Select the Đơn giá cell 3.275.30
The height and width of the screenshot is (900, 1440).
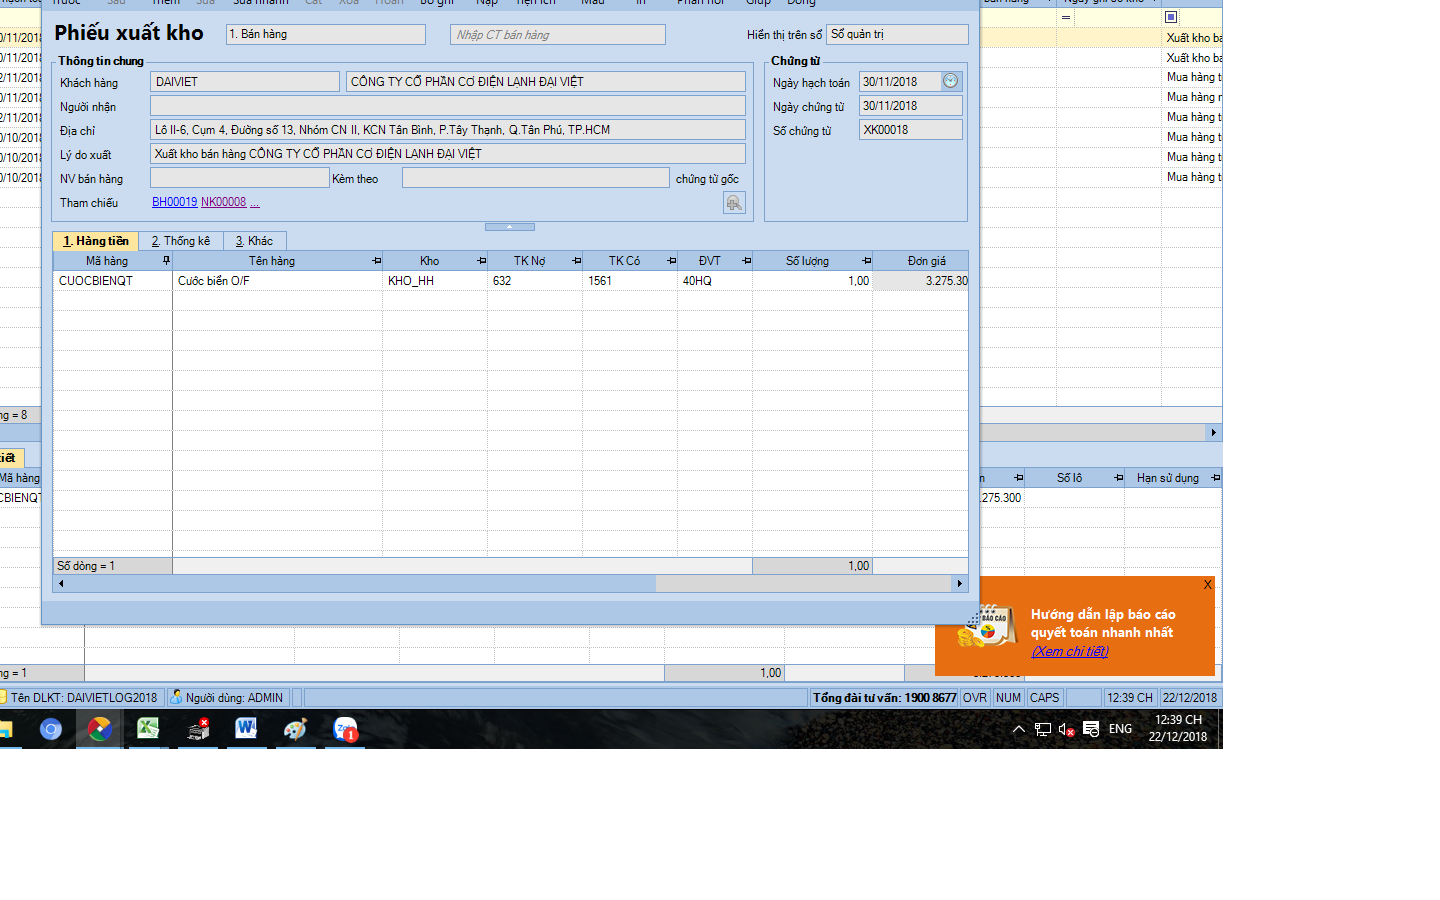click(920, 281)
